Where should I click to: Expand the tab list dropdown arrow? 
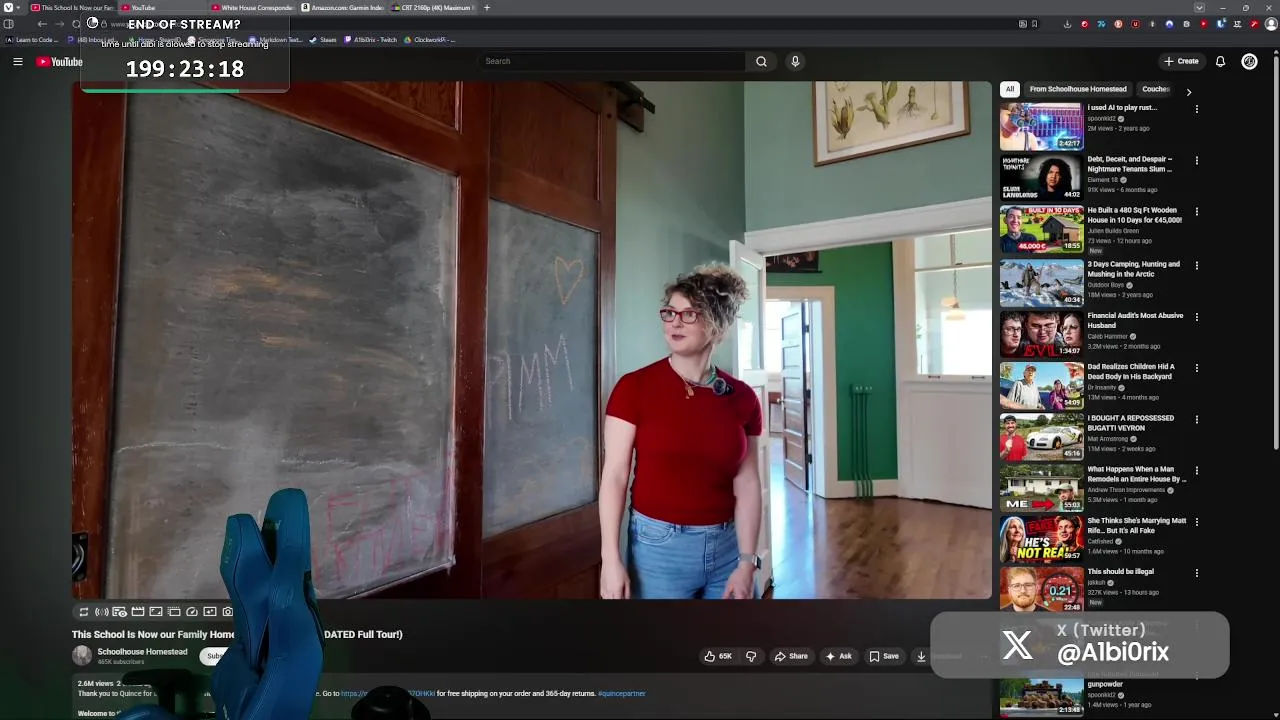1199,7
